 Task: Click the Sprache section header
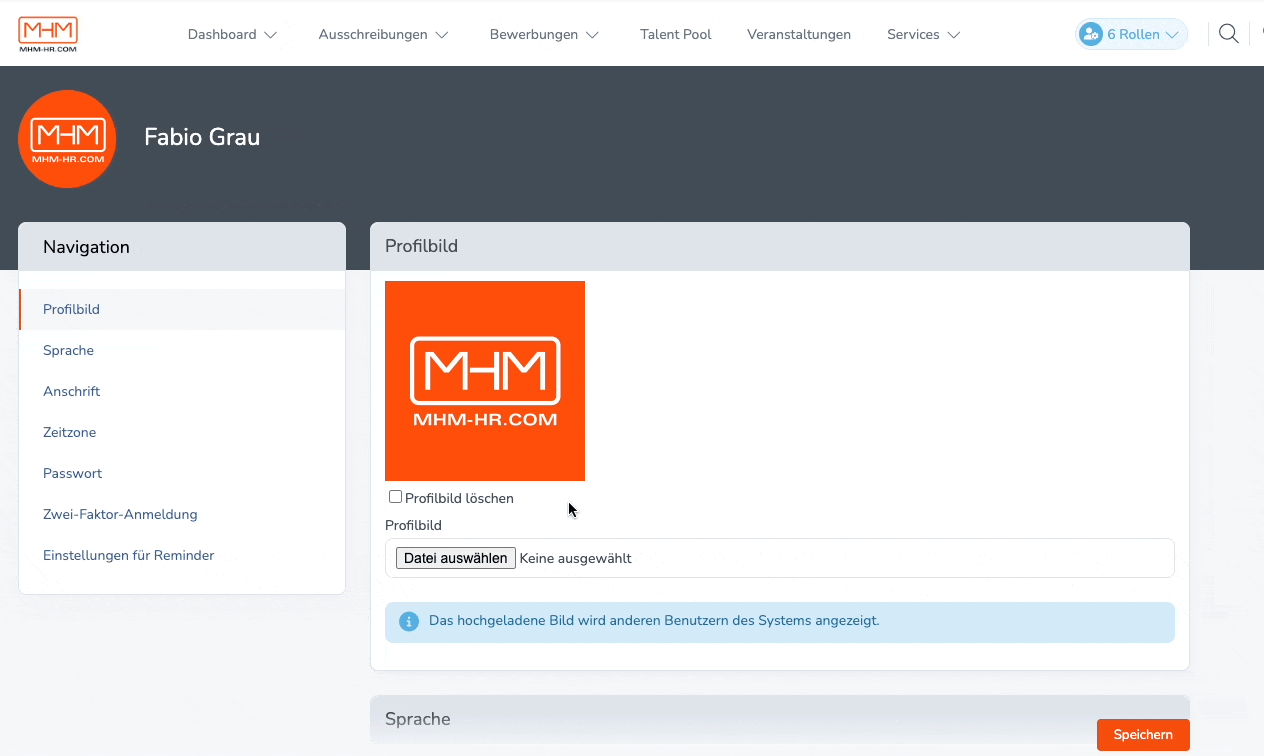tap(780, 719)
